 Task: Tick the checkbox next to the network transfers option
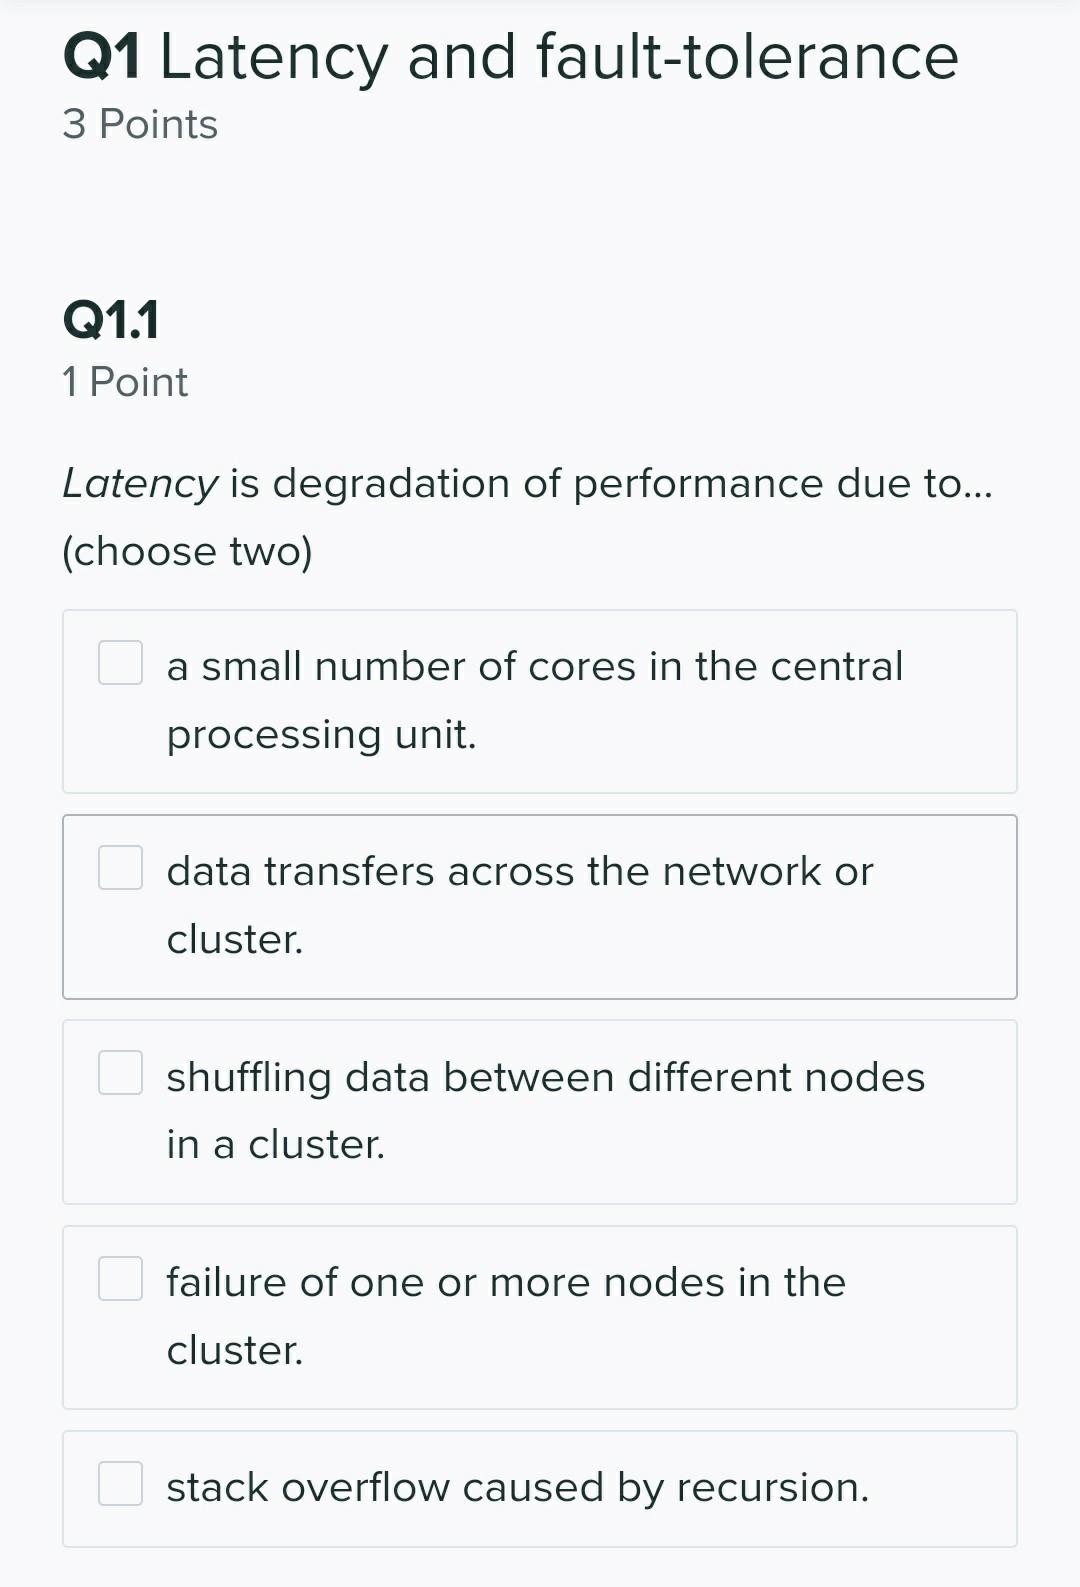(120, 868)
